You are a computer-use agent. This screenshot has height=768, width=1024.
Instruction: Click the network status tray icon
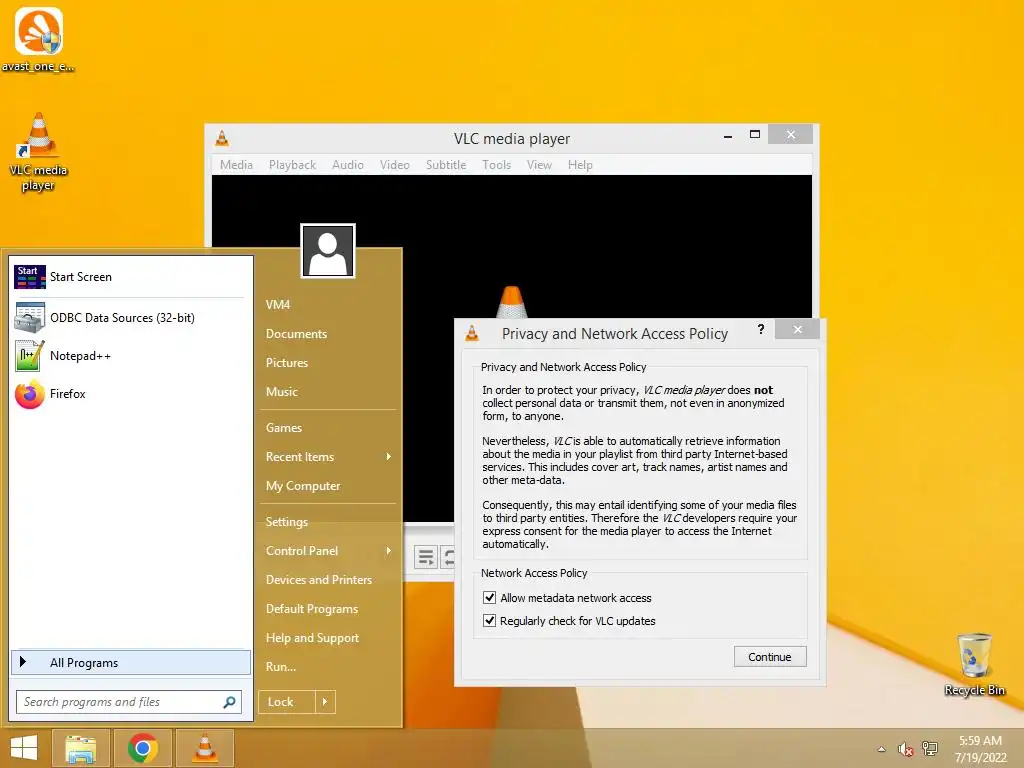(x=929, y=749)
